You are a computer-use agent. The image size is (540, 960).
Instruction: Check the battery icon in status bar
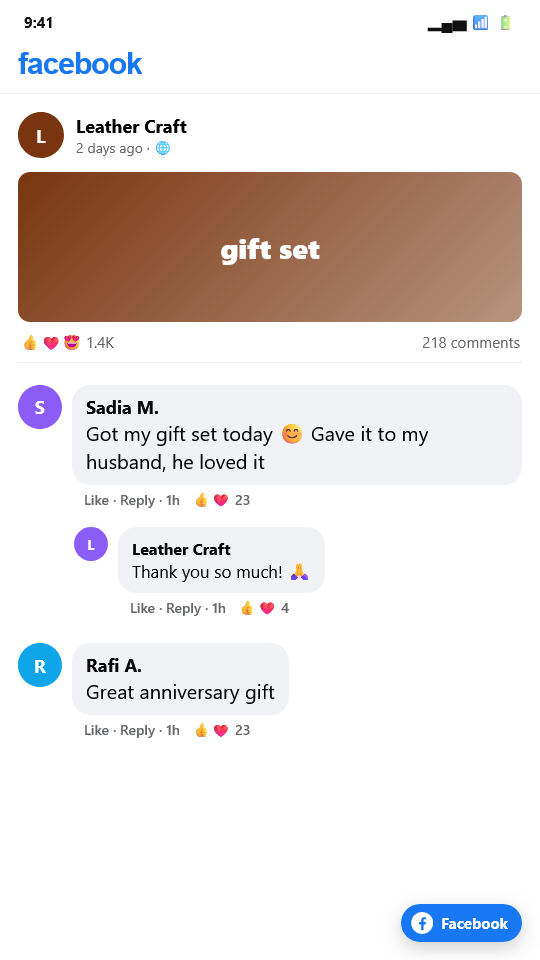(505, 23)
